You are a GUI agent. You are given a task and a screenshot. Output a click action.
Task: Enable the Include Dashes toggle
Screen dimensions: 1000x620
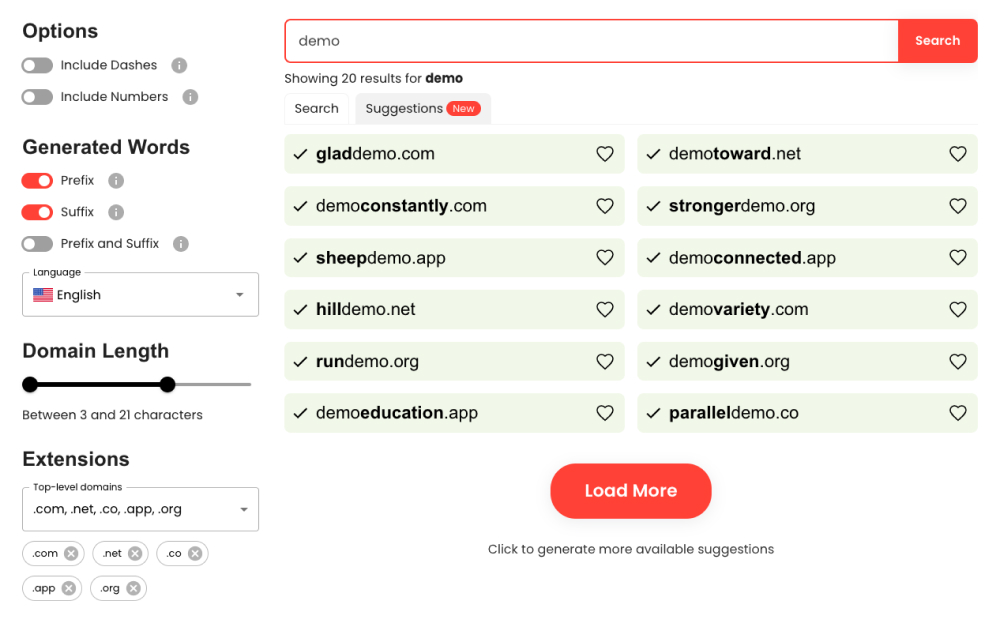(37, 66)
